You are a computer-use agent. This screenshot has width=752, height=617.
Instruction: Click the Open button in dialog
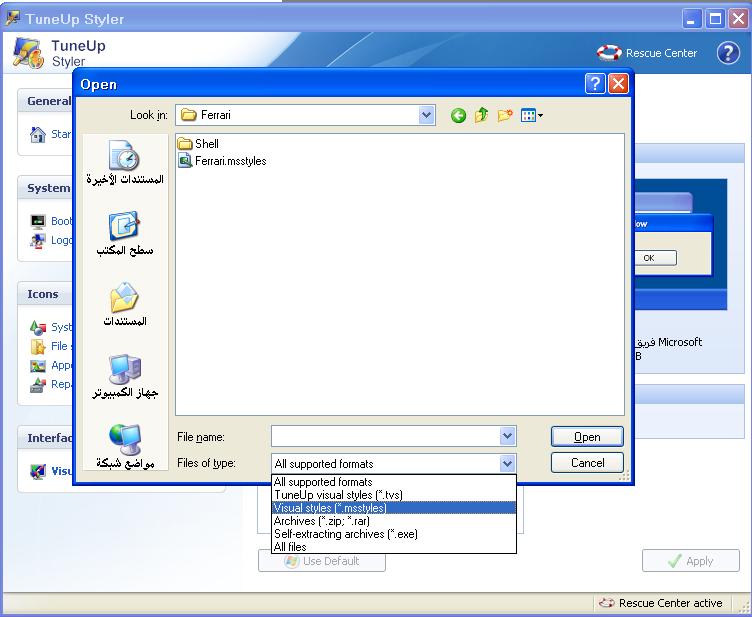pyautogui.click(x=587, y=437)
